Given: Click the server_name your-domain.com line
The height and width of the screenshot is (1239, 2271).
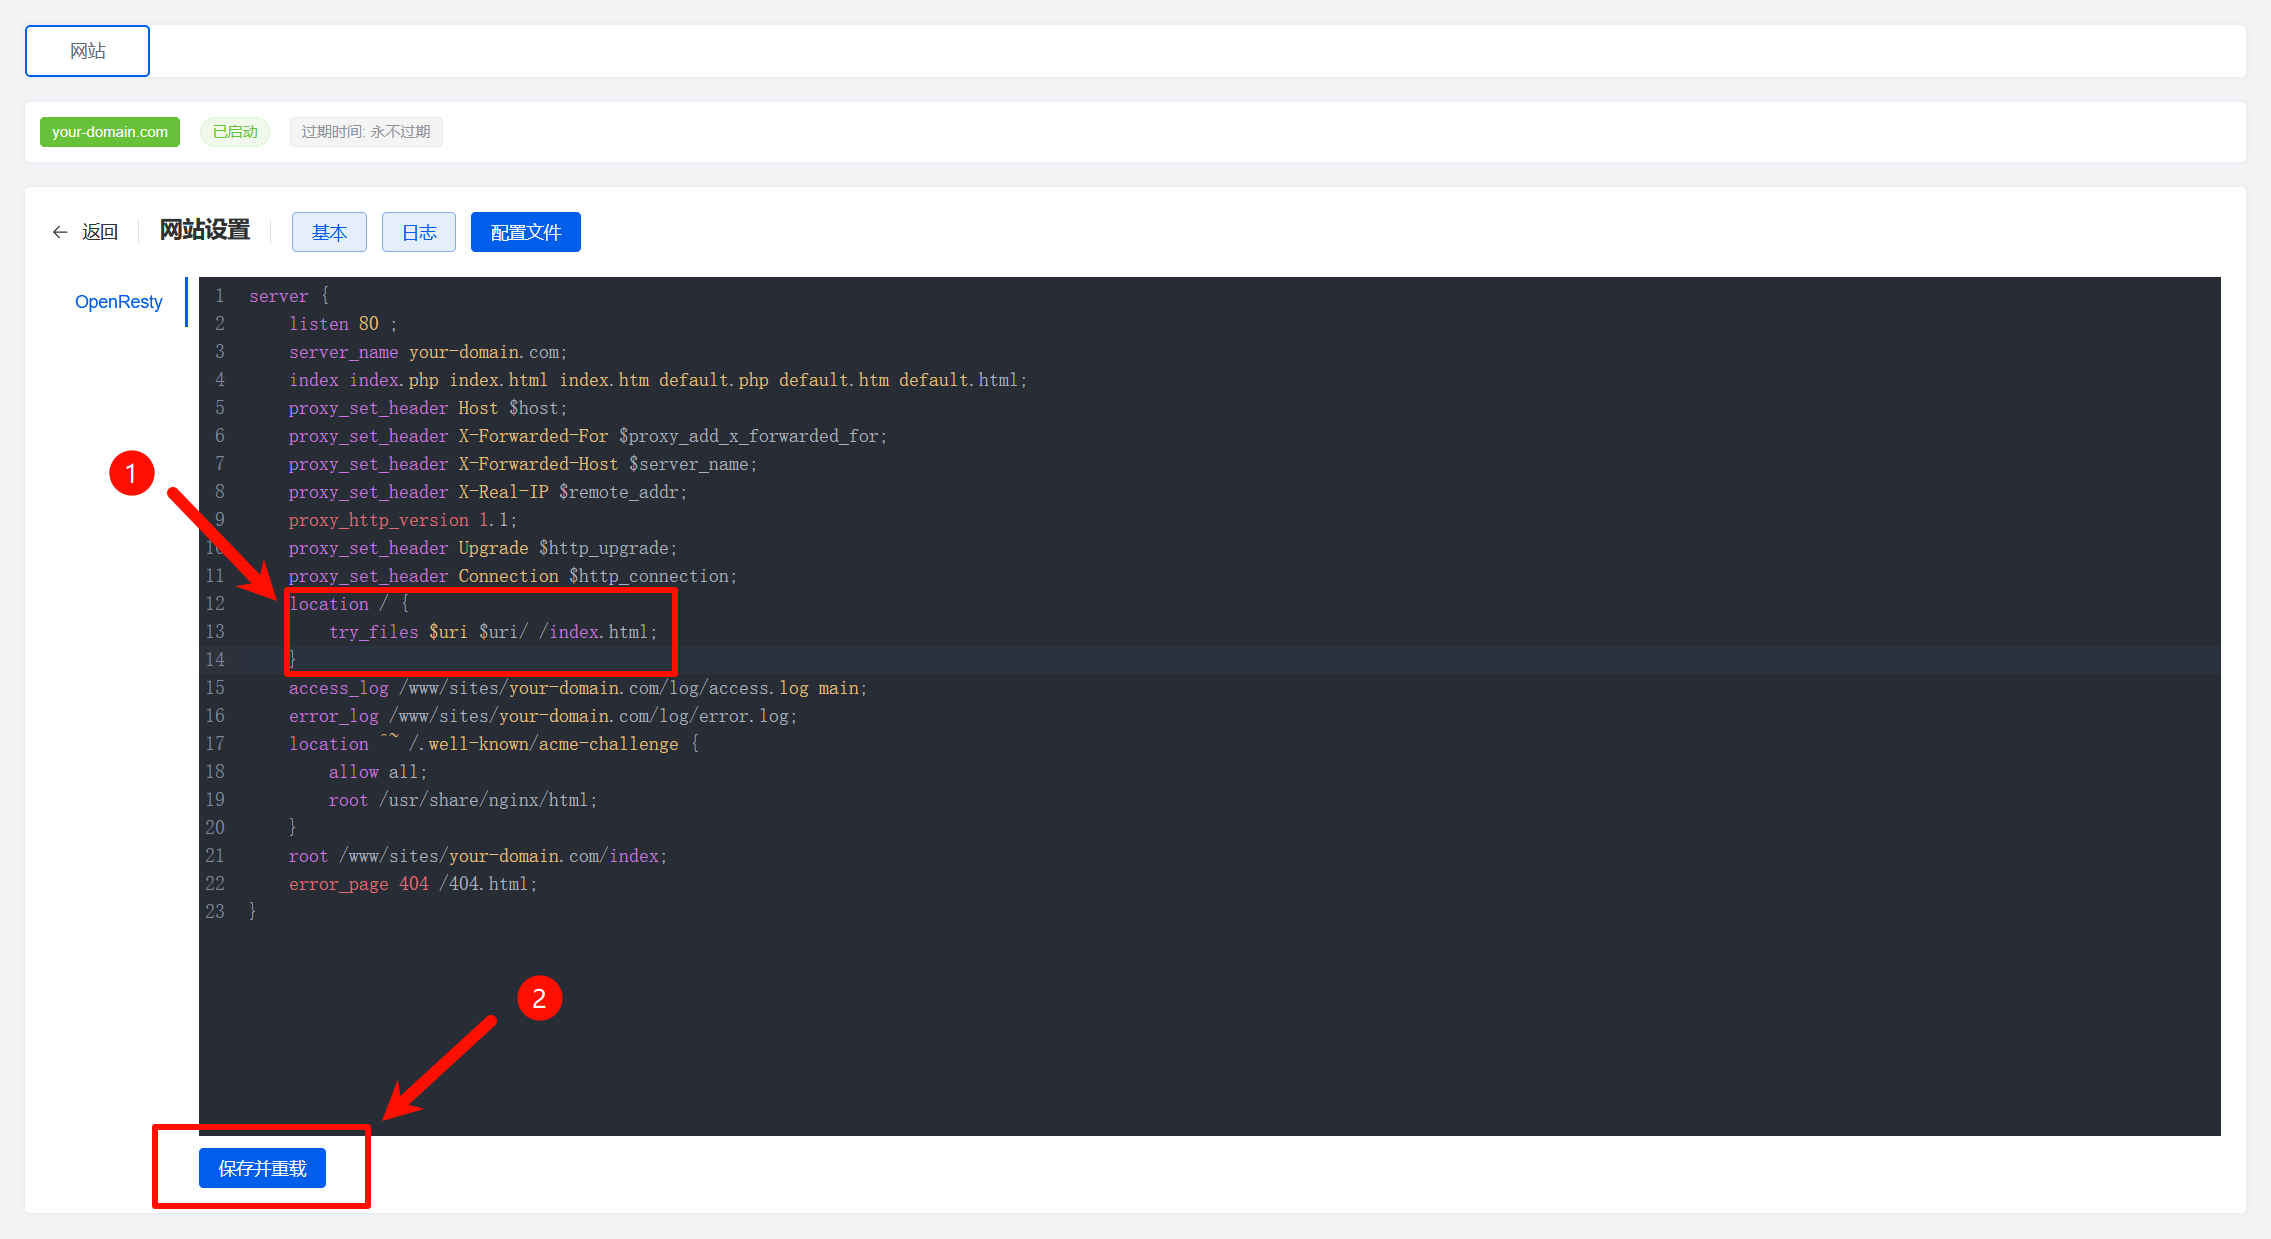Looking at the screenshot, I should 427,352.
